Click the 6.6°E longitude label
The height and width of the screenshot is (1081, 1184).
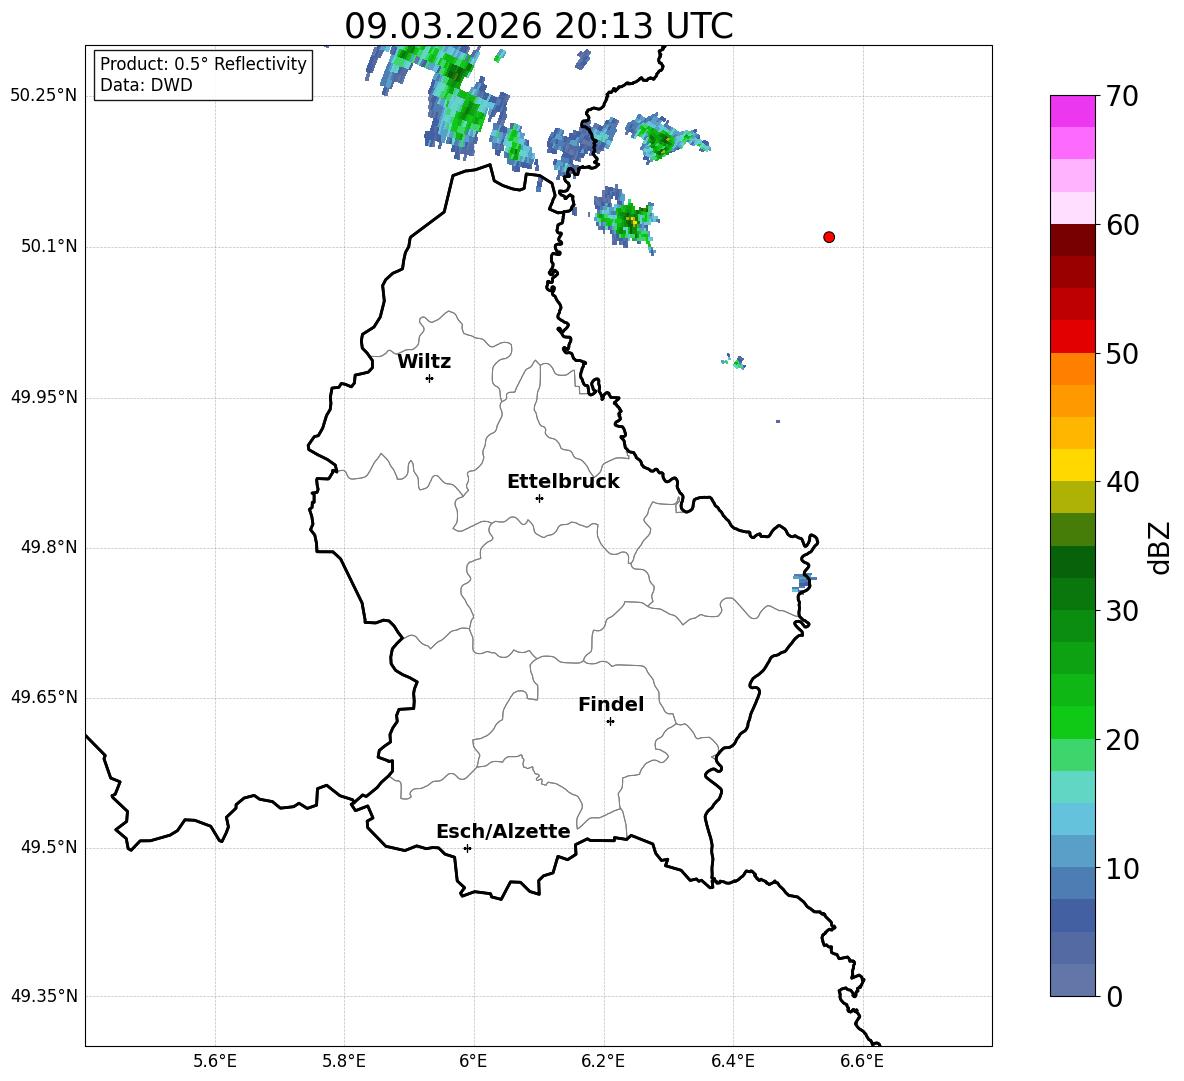862,1061
